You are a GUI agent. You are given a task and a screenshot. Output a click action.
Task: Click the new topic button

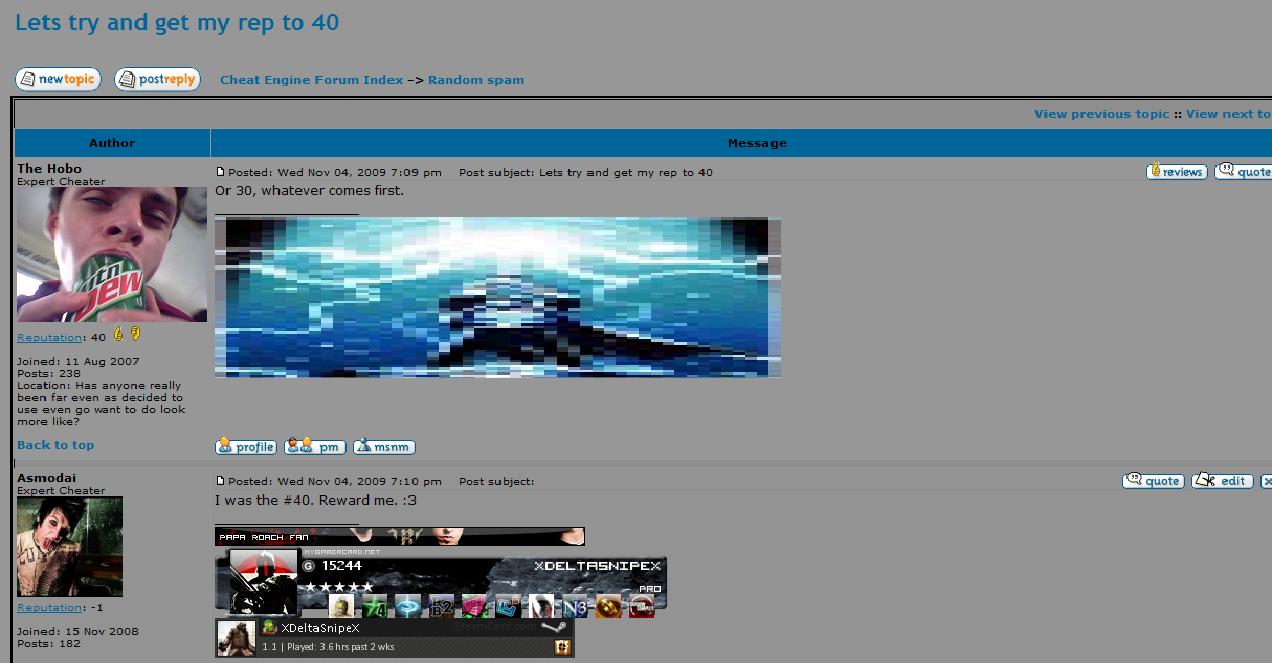pos(58,79)
